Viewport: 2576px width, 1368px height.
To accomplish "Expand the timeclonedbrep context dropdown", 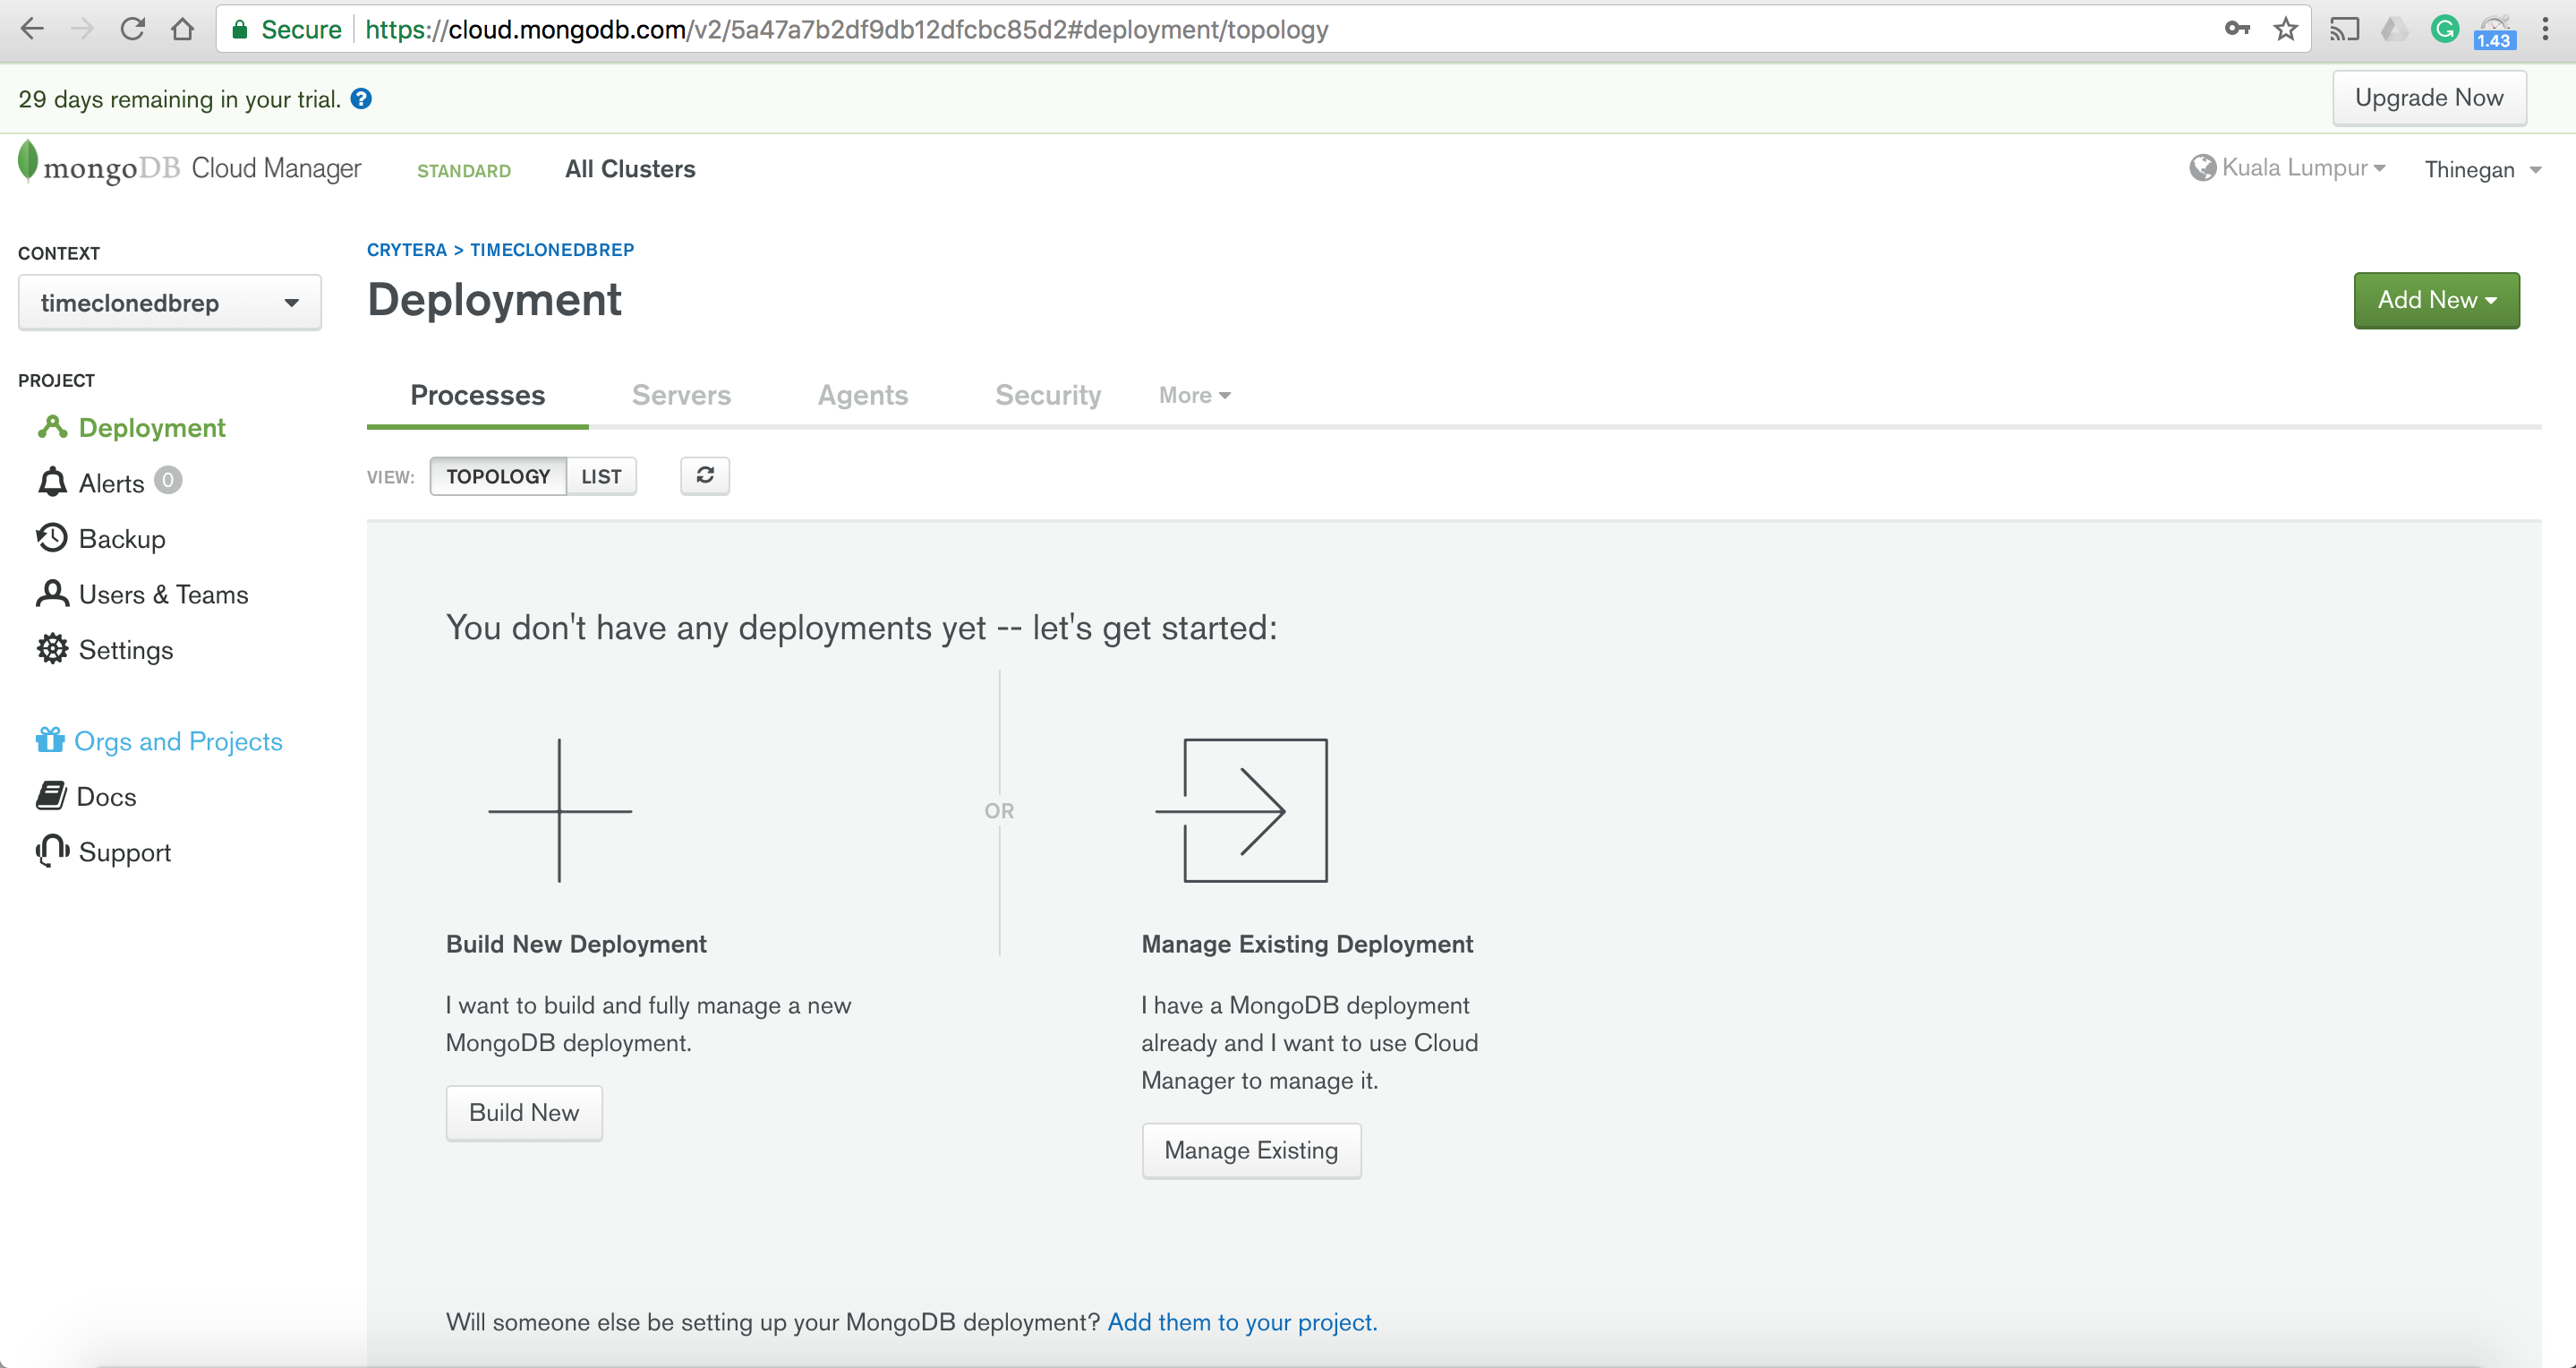I will pyautogui.click(x=169, y=303).
